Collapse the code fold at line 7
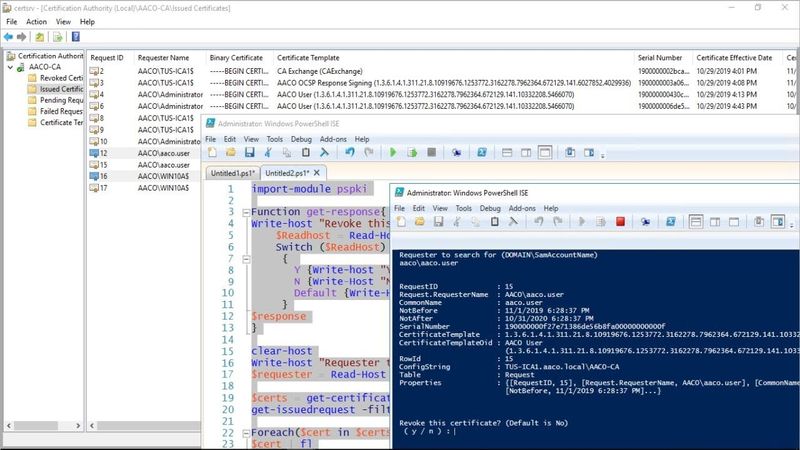 point(246,259)
